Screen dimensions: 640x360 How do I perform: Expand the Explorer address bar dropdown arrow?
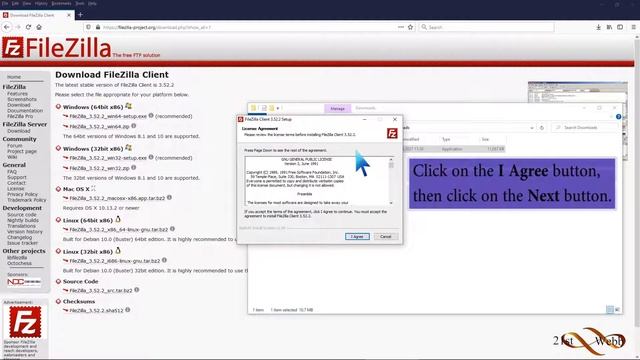pos(531,128)
